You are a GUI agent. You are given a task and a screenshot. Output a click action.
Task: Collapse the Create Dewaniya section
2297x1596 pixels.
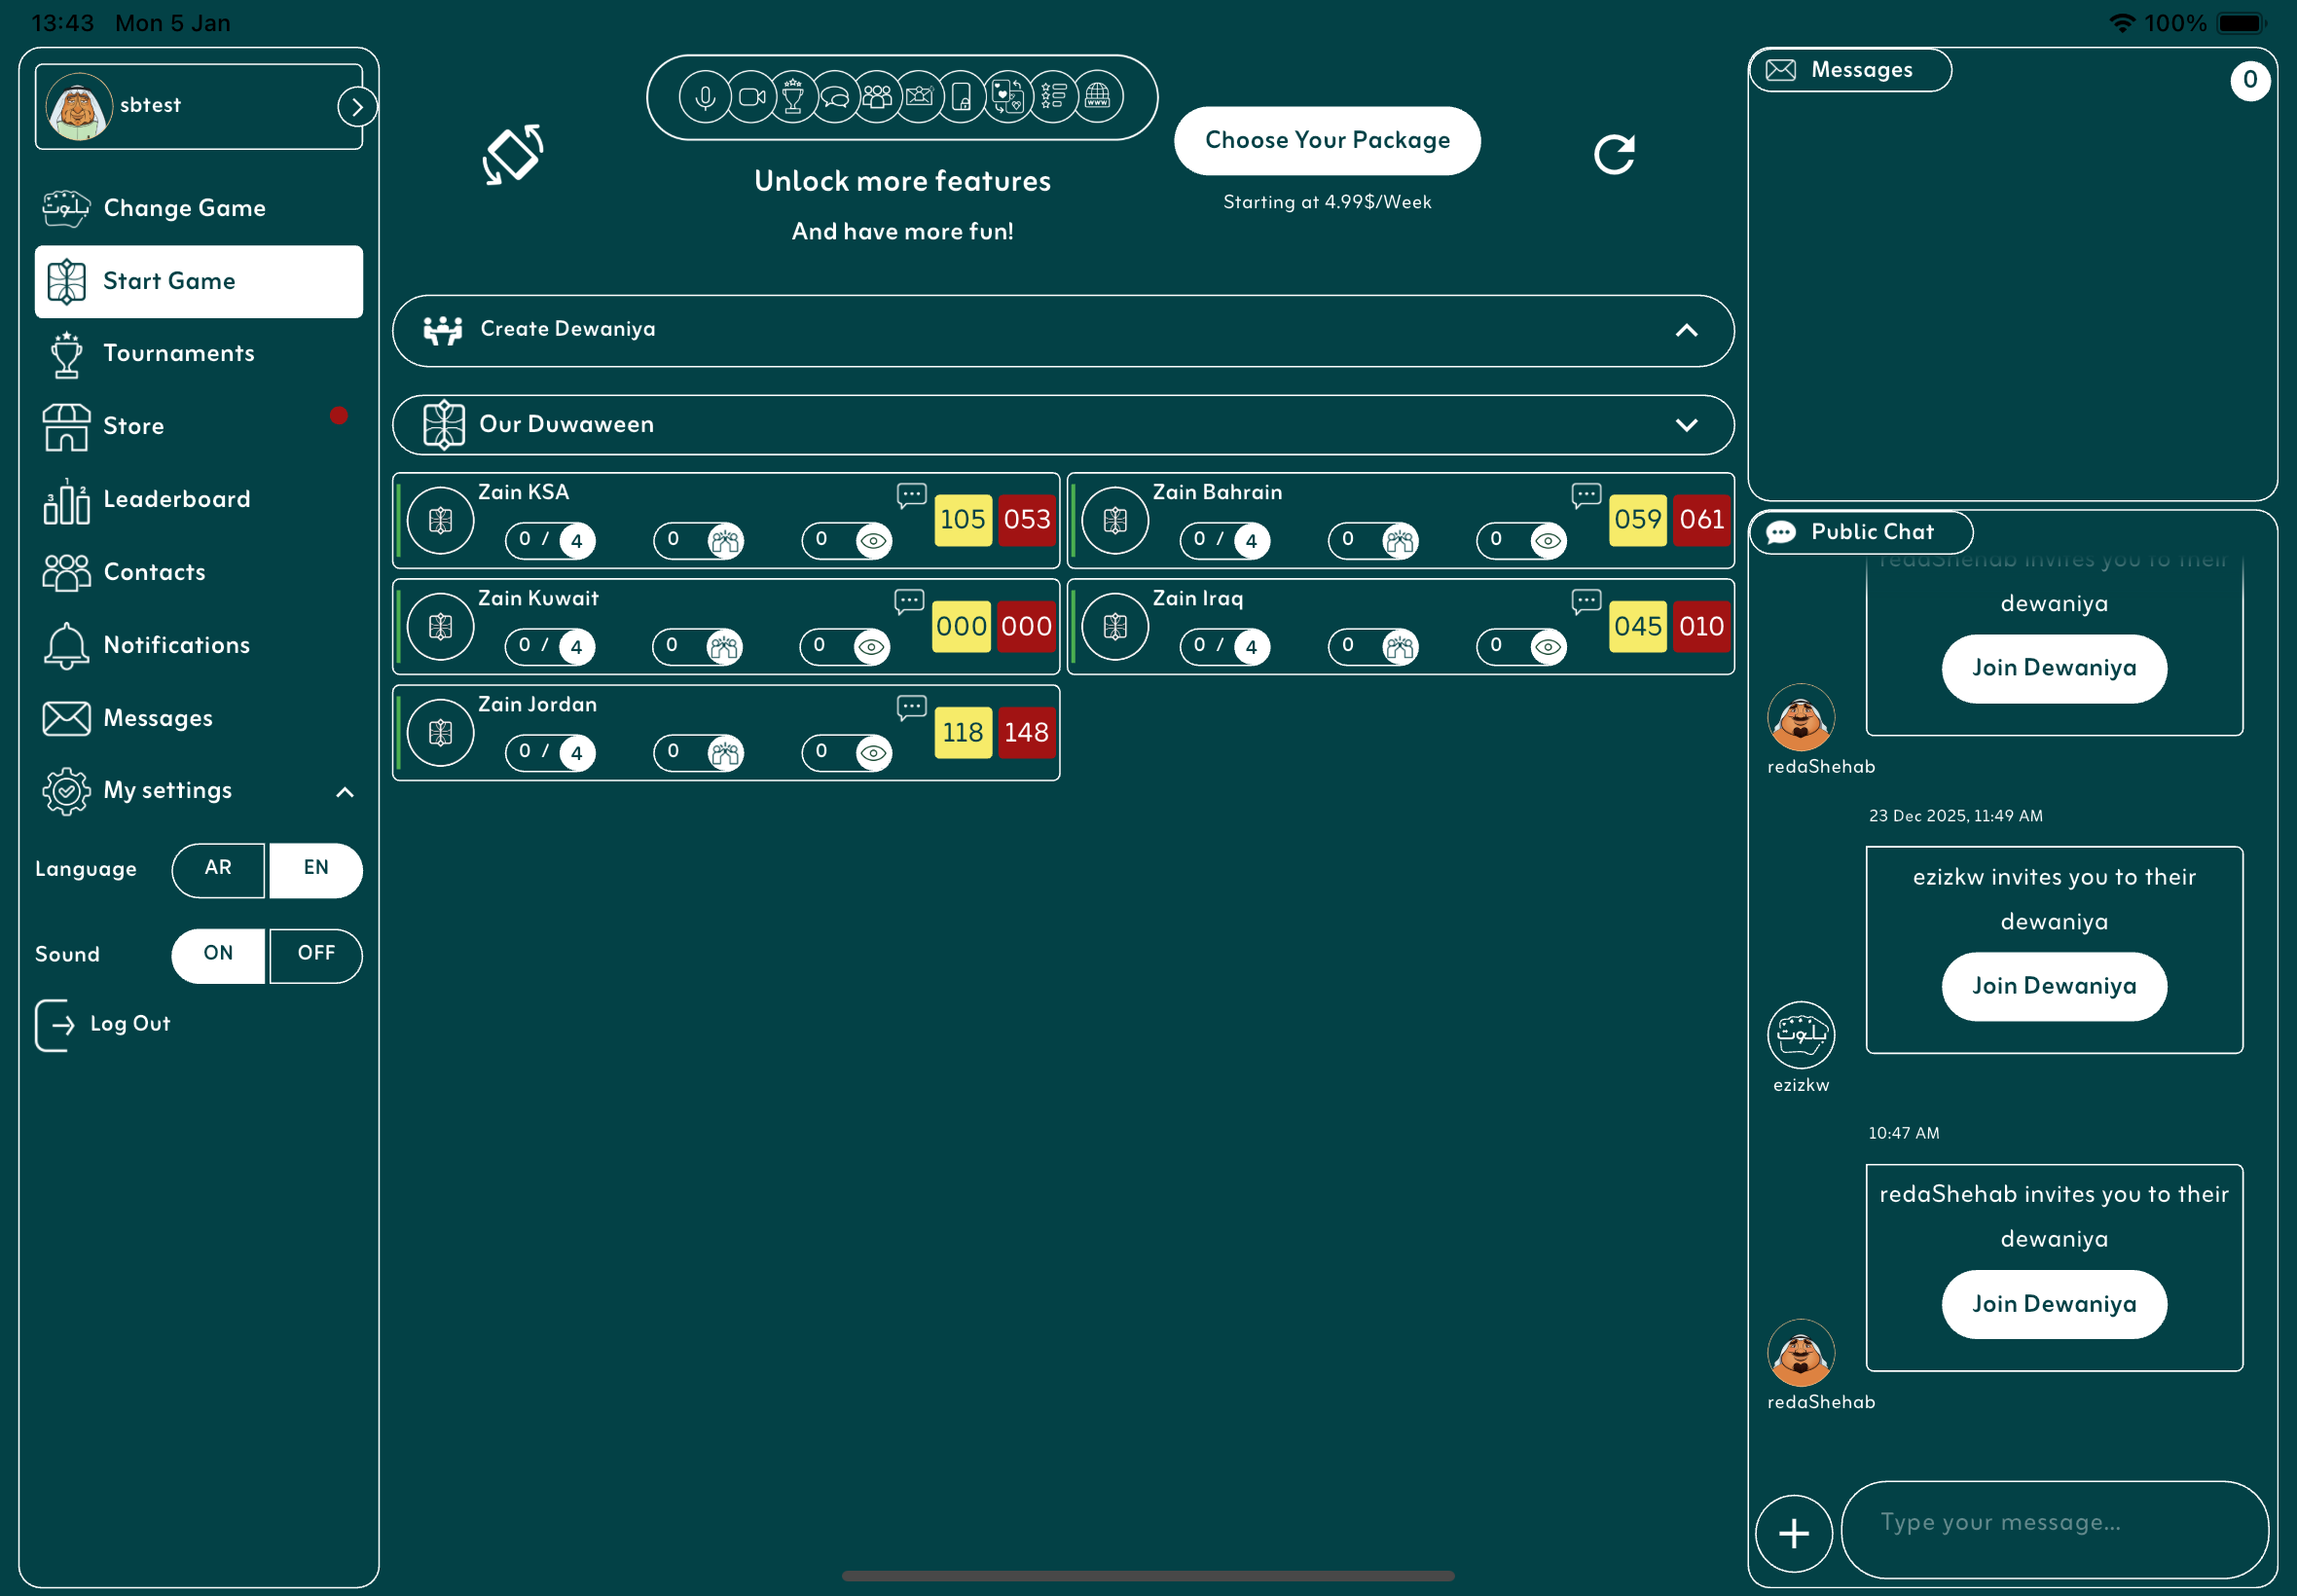click(x=1686, y=330)
